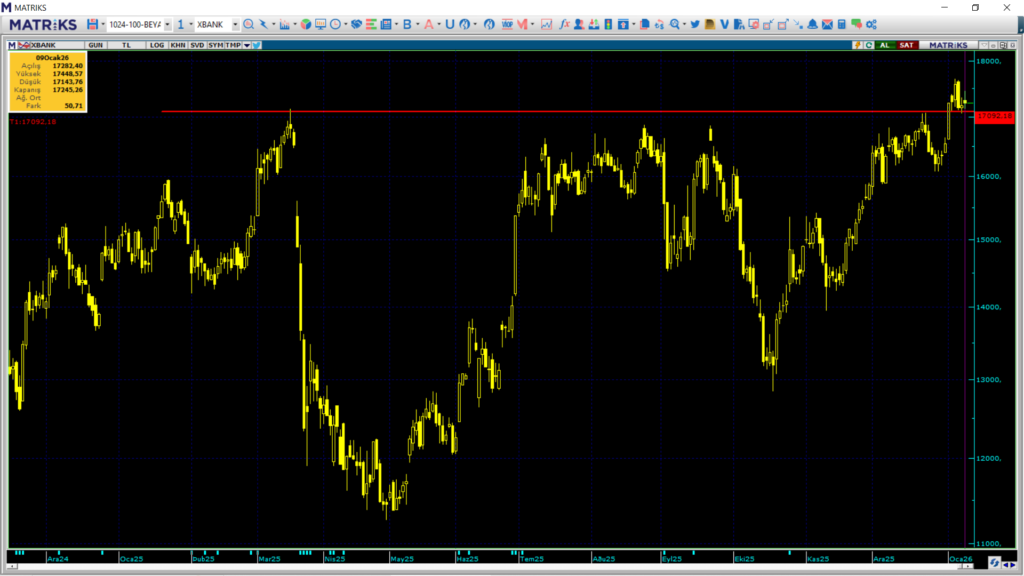Click the alarm bell icon
This screenshot has height=576, width=1024.
(x=812, y=24)
